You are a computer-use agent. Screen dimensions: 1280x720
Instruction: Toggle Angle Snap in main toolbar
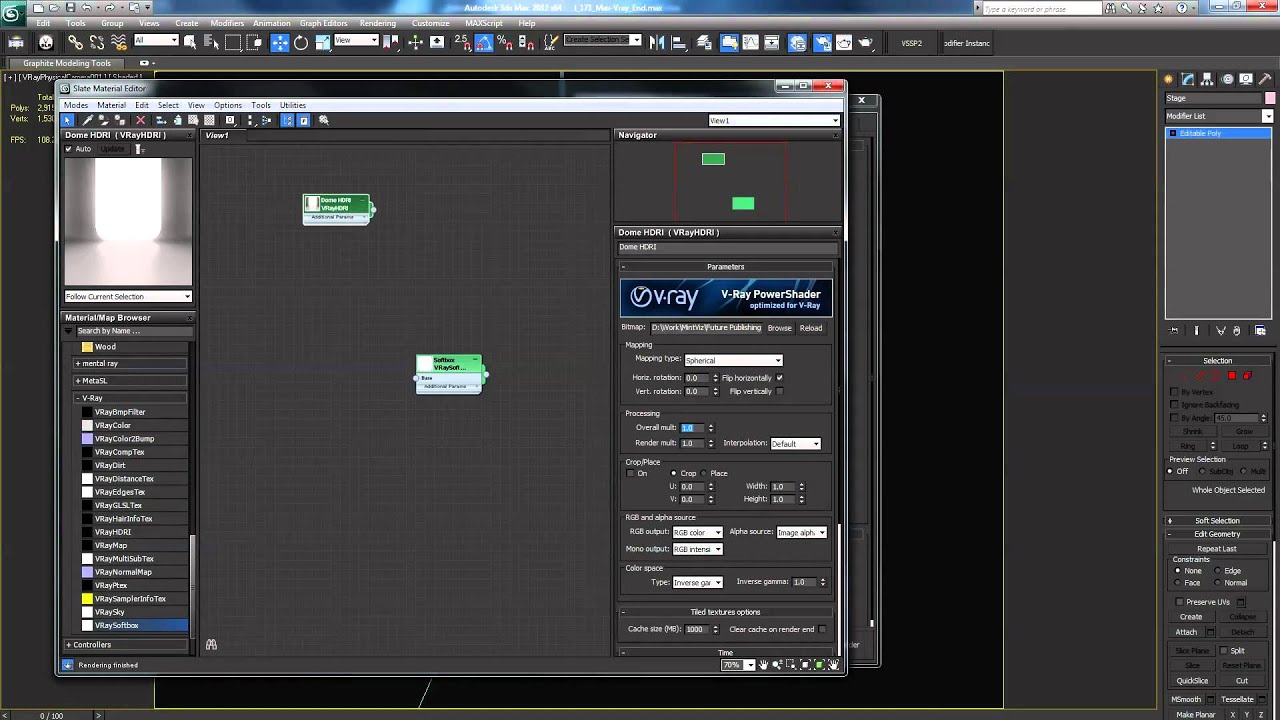tap(484, 43)
